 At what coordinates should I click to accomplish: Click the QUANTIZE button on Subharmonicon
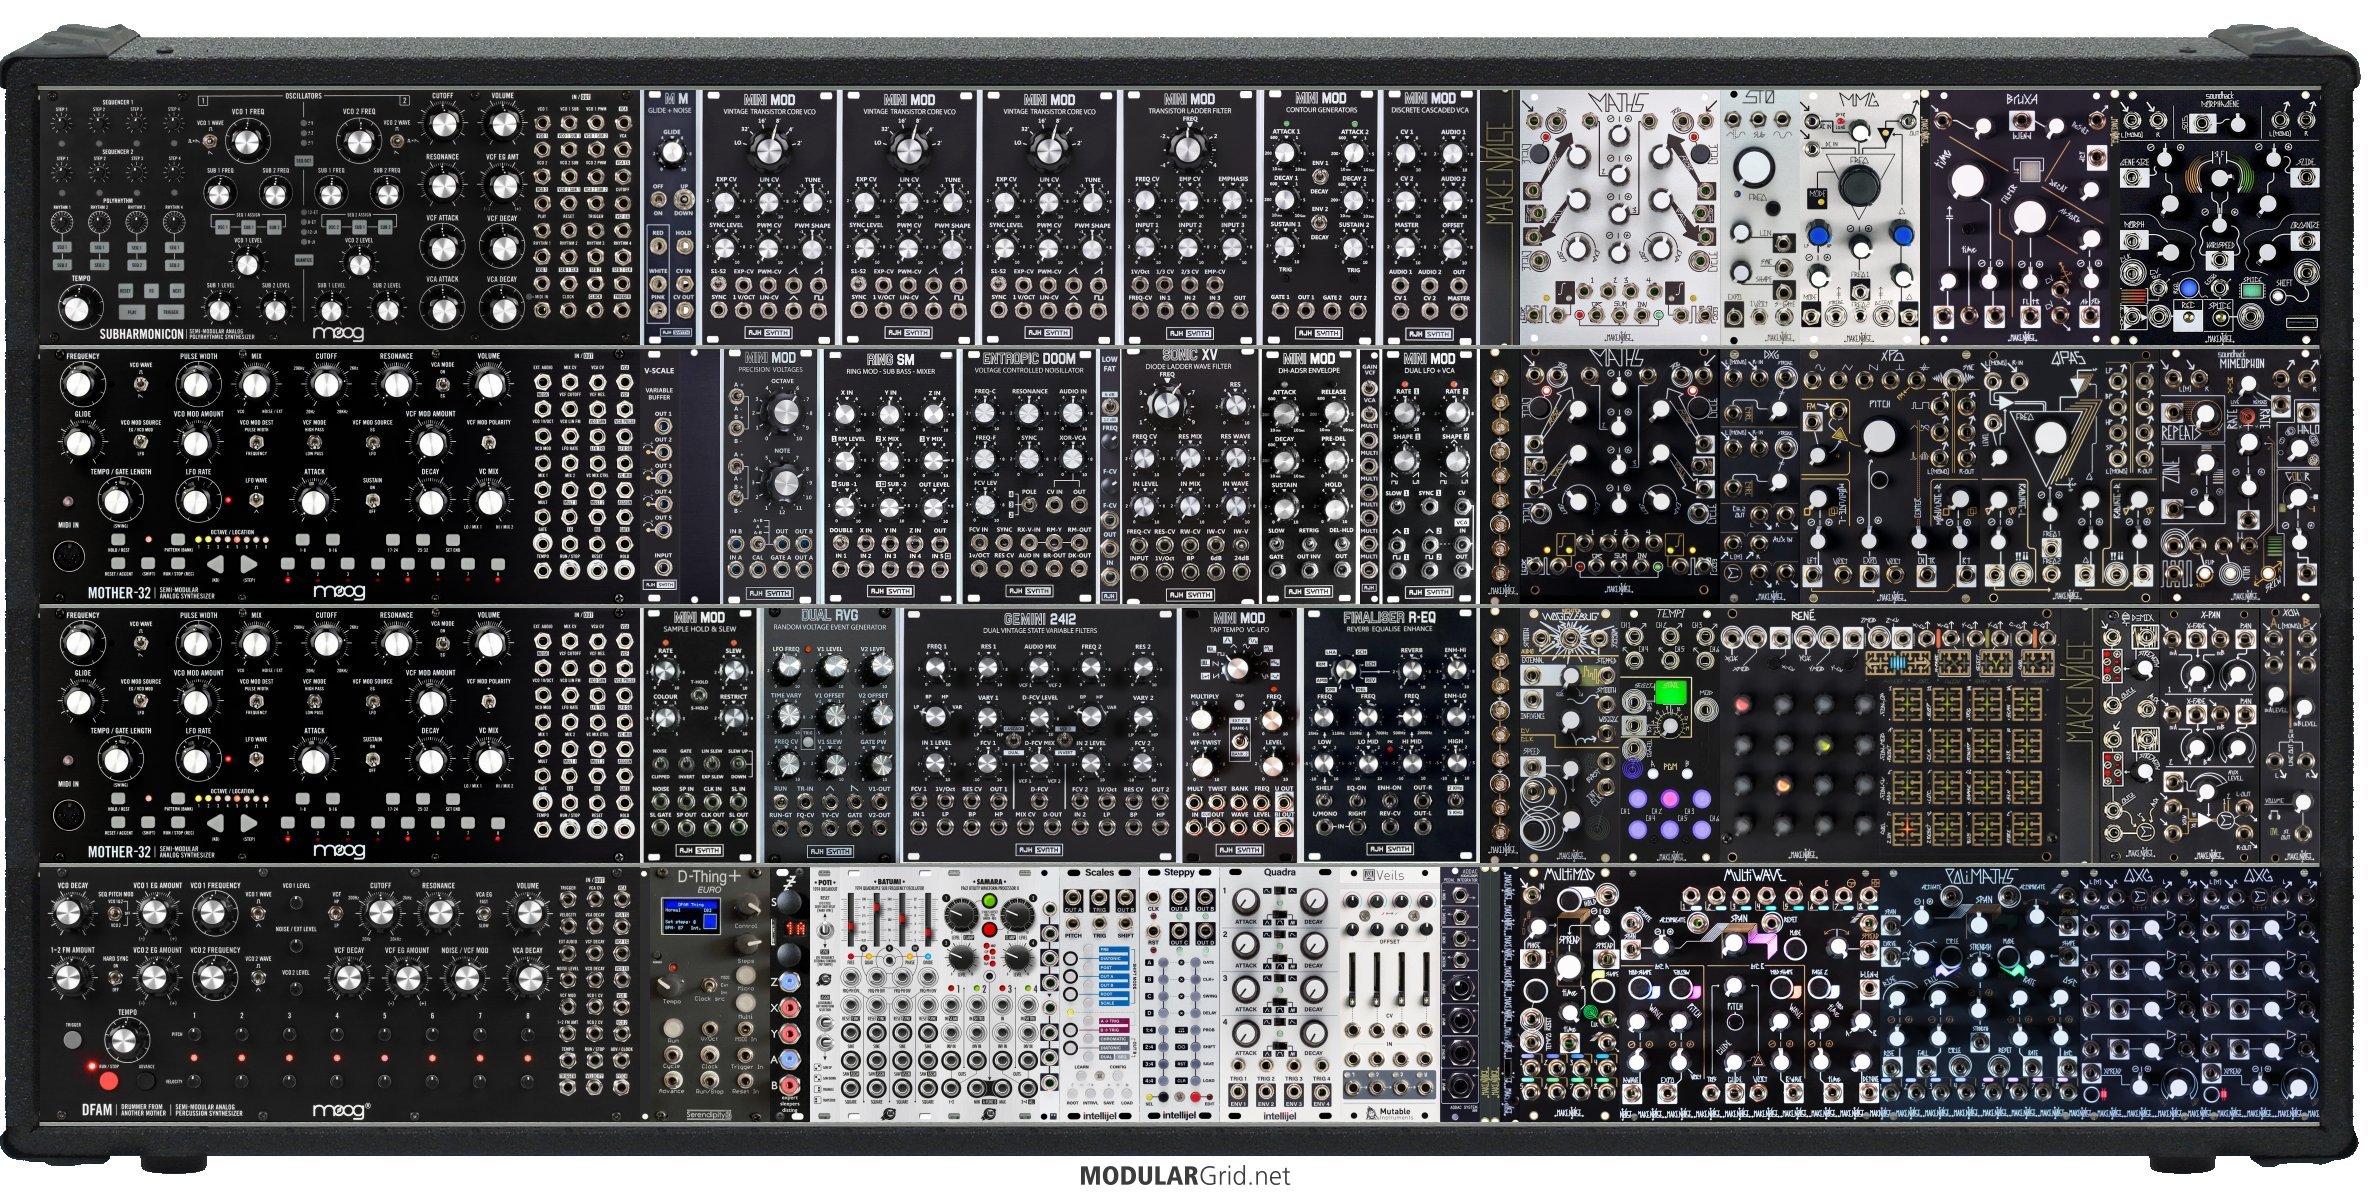(x=303, y=259)
